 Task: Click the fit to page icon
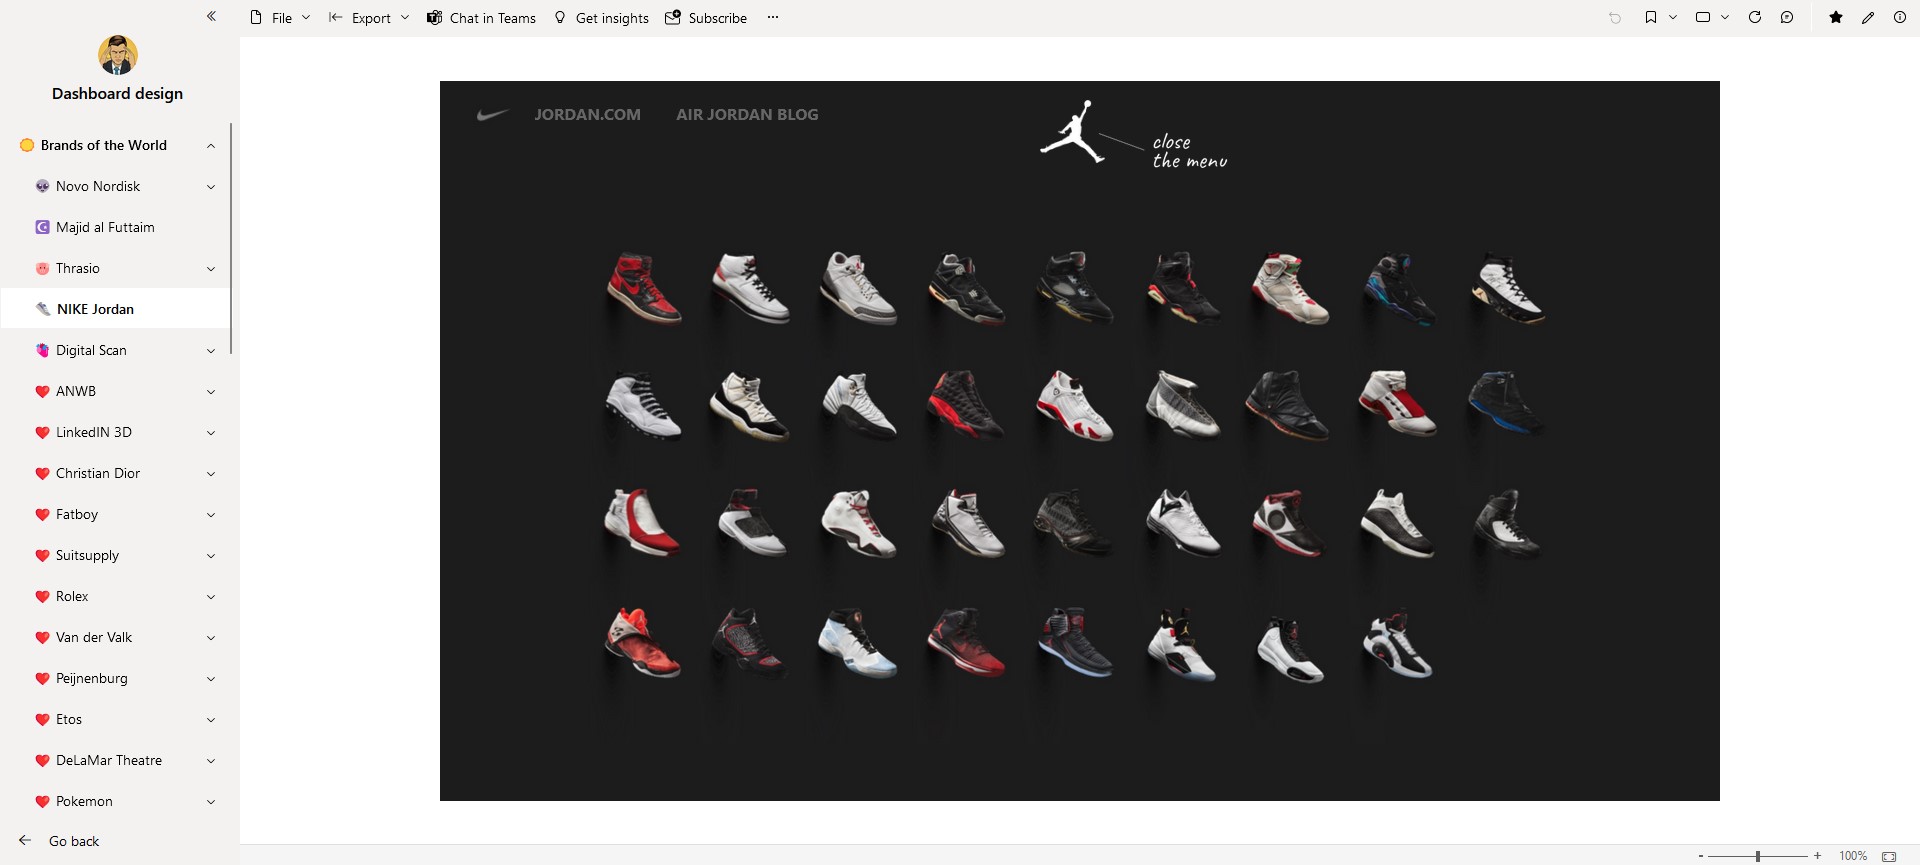[1889, 856]
